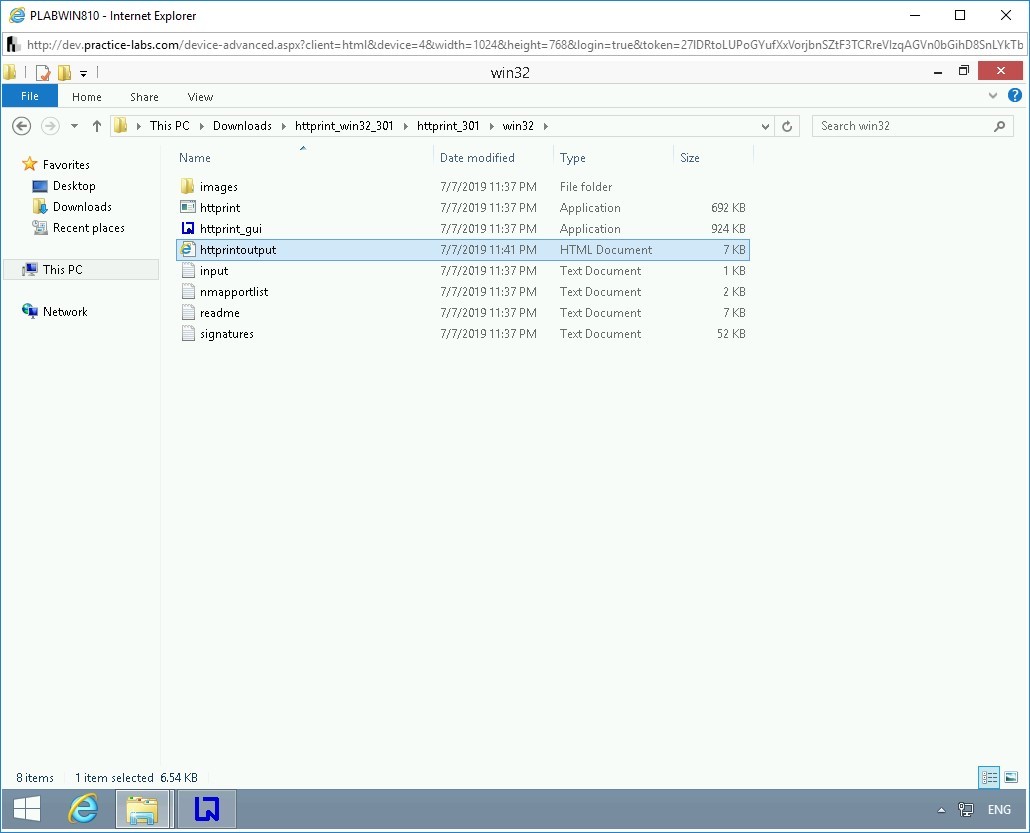Open the File menu

(30, 96)
